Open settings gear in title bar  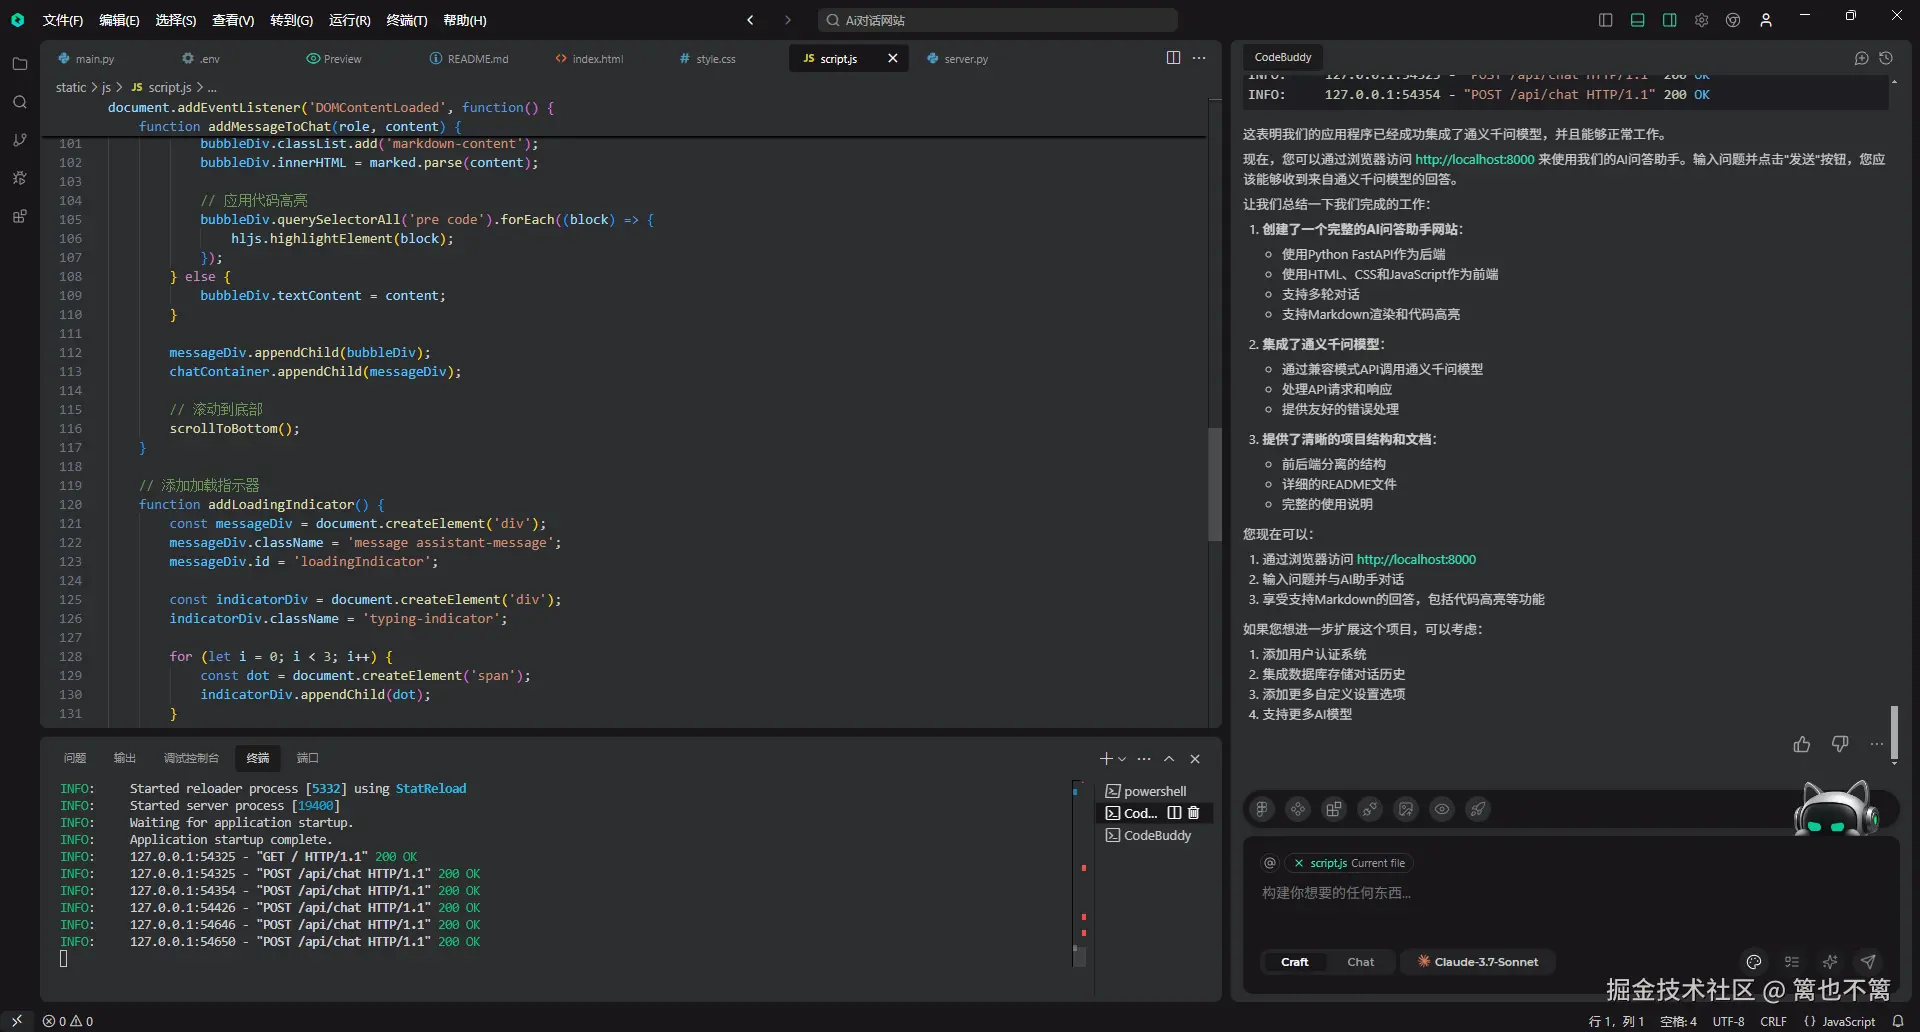pos(1701,20)
